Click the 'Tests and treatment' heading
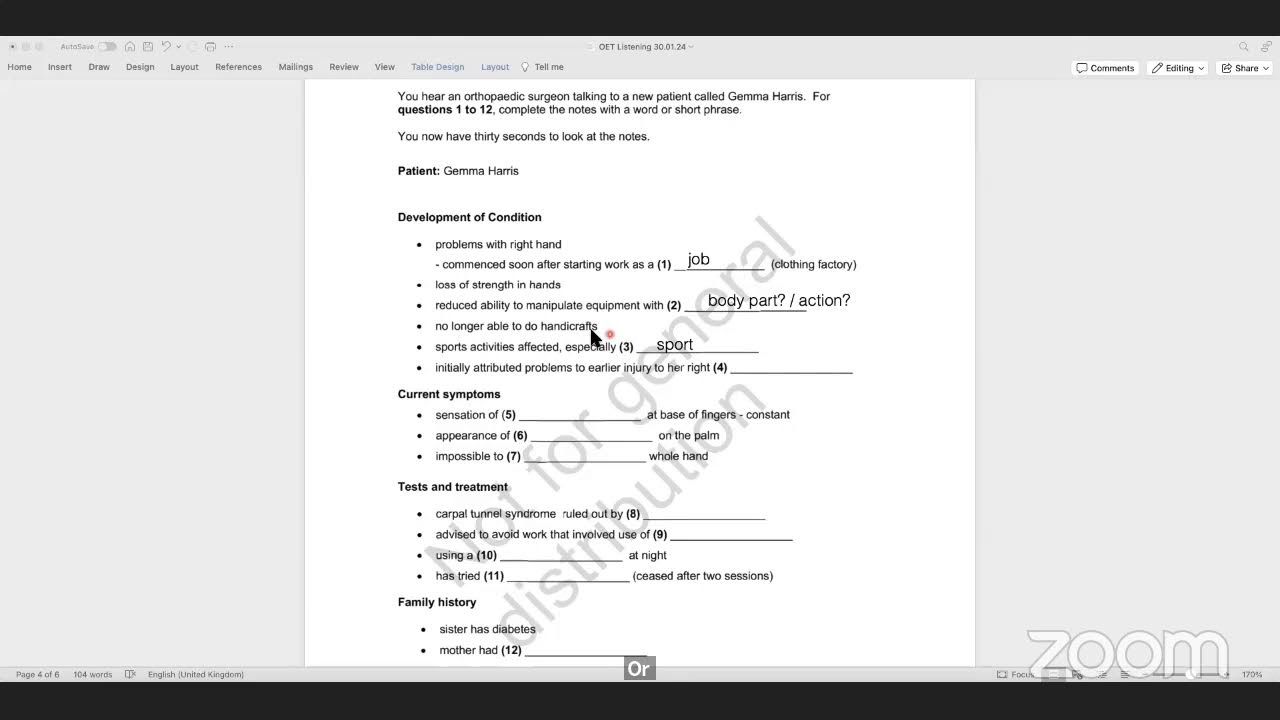Image resolution: width=1280 pixels, height=720 pixels. click(x=453, y=487)
